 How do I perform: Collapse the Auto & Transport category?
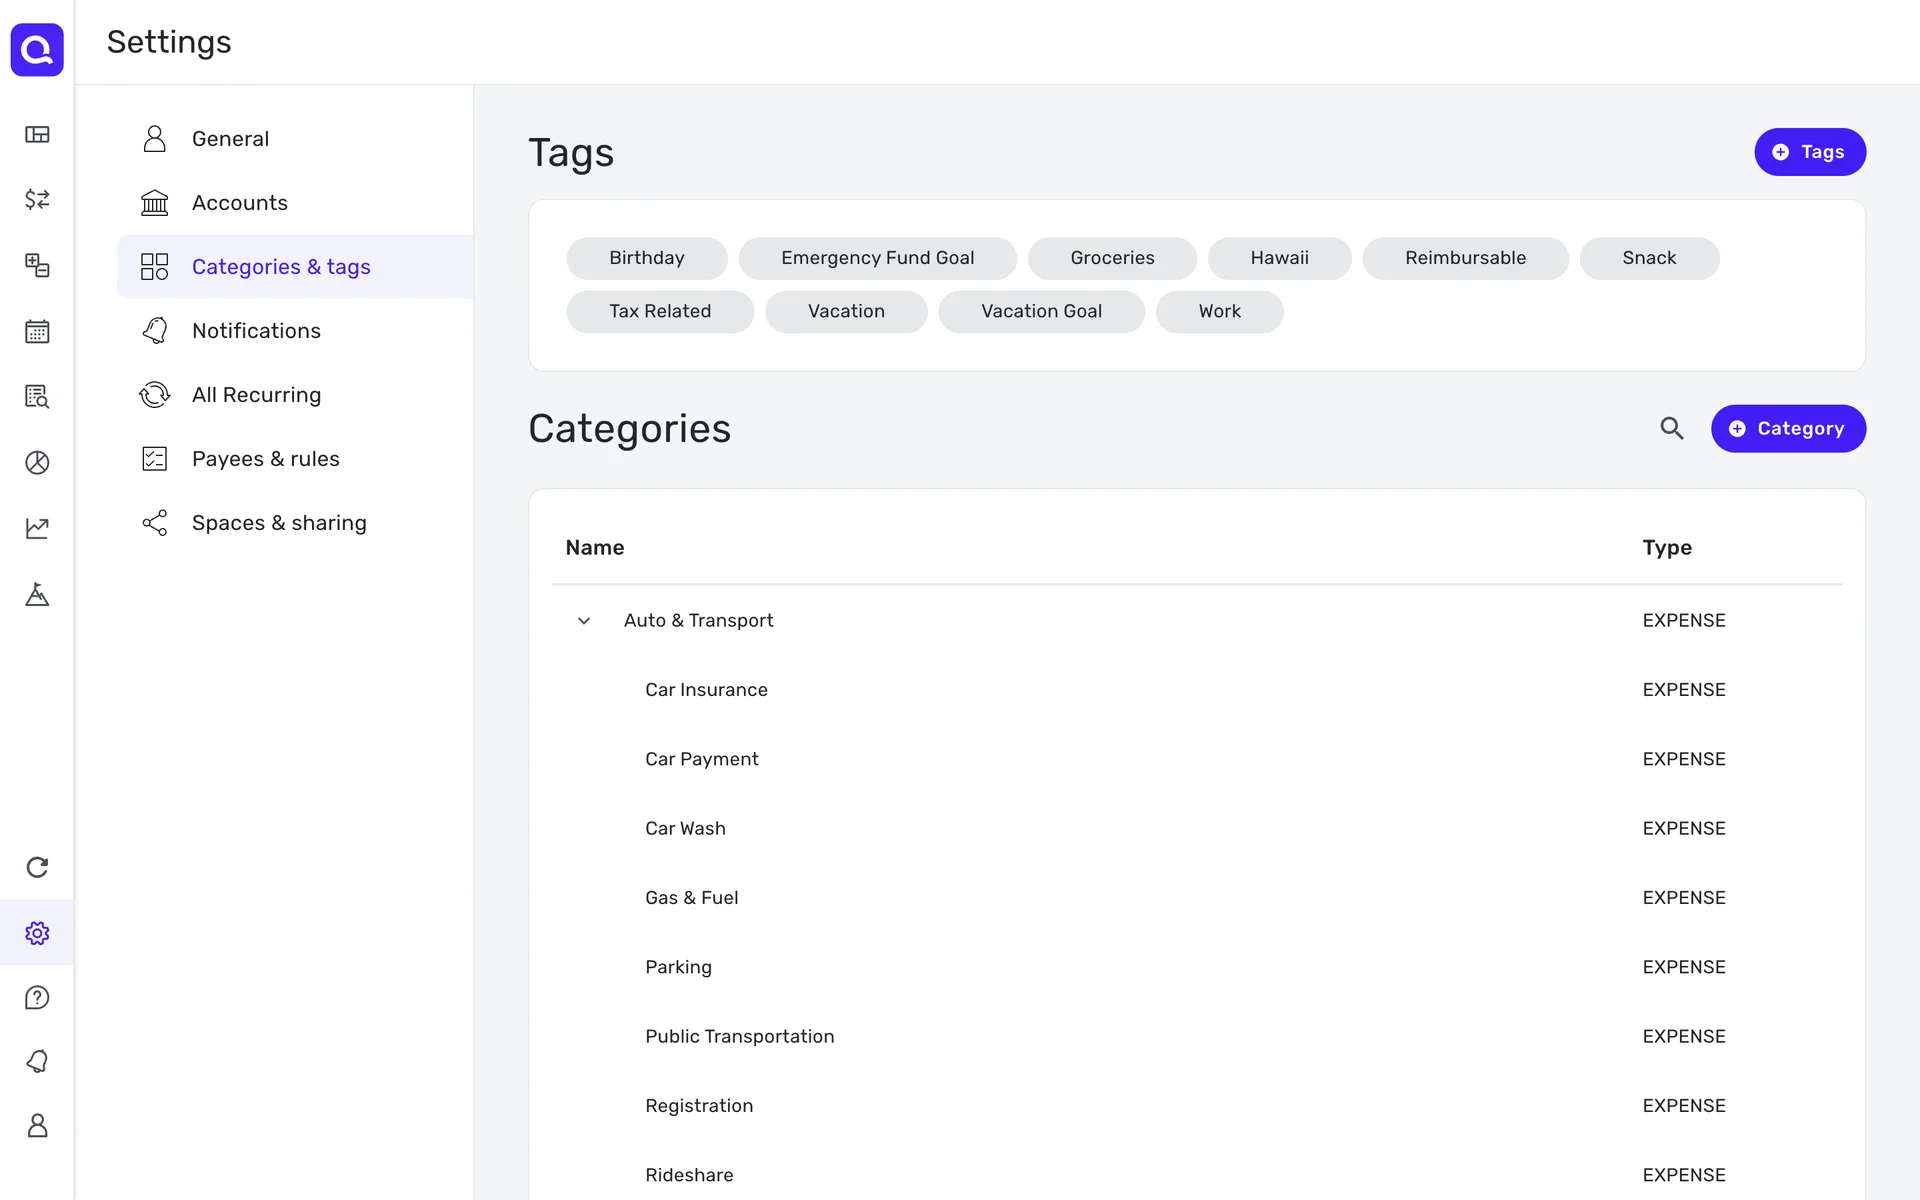[584, 621]
